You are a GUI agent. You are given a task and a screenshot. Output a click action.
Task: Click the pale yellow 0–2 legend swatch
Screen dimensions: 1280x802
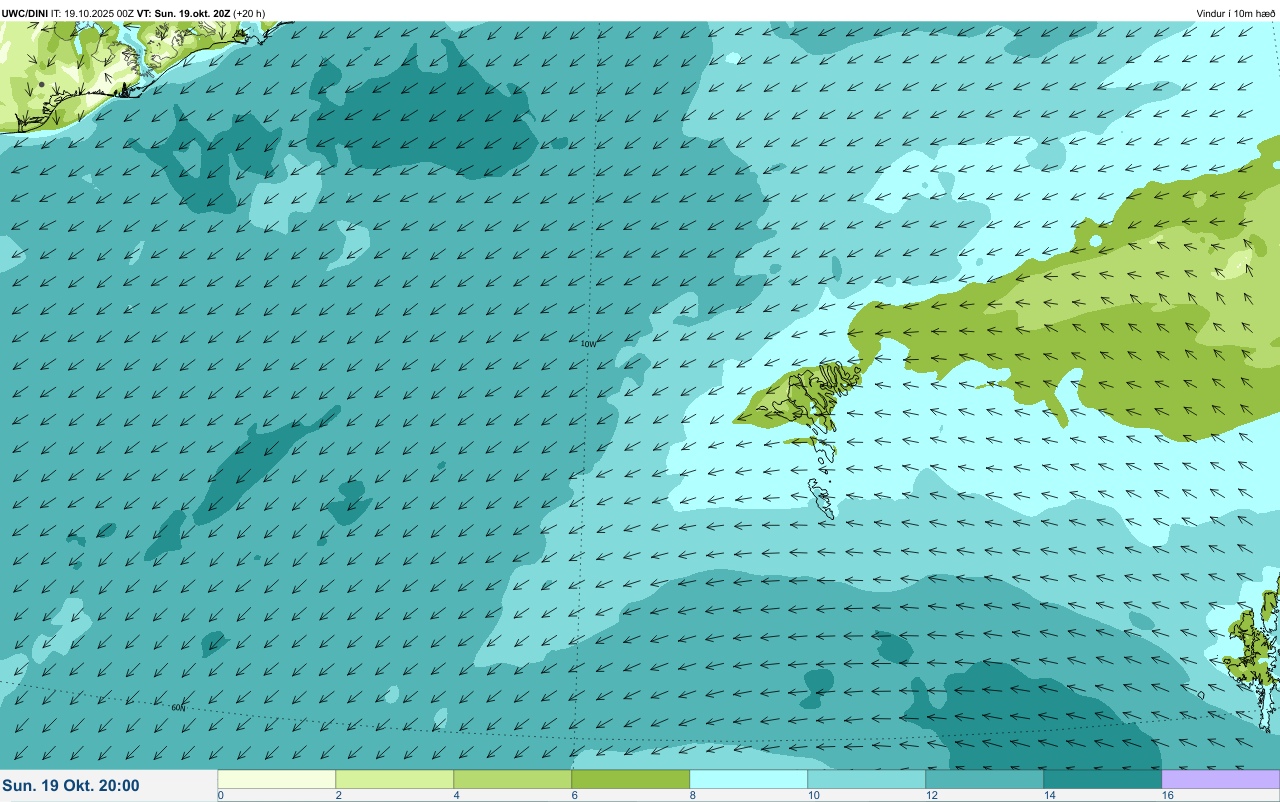277,779
